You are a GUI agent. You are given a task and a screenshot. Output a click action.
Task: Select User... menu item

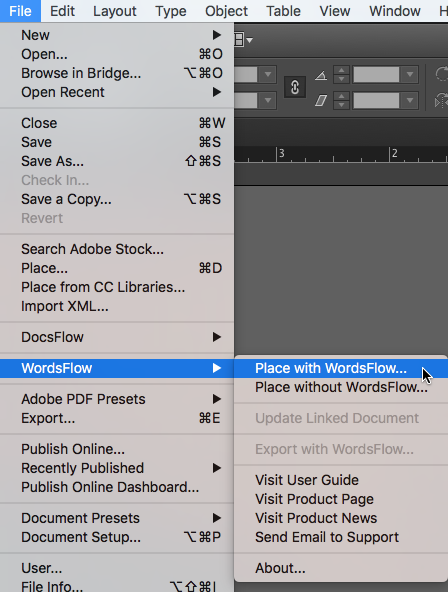click(117, 568)
